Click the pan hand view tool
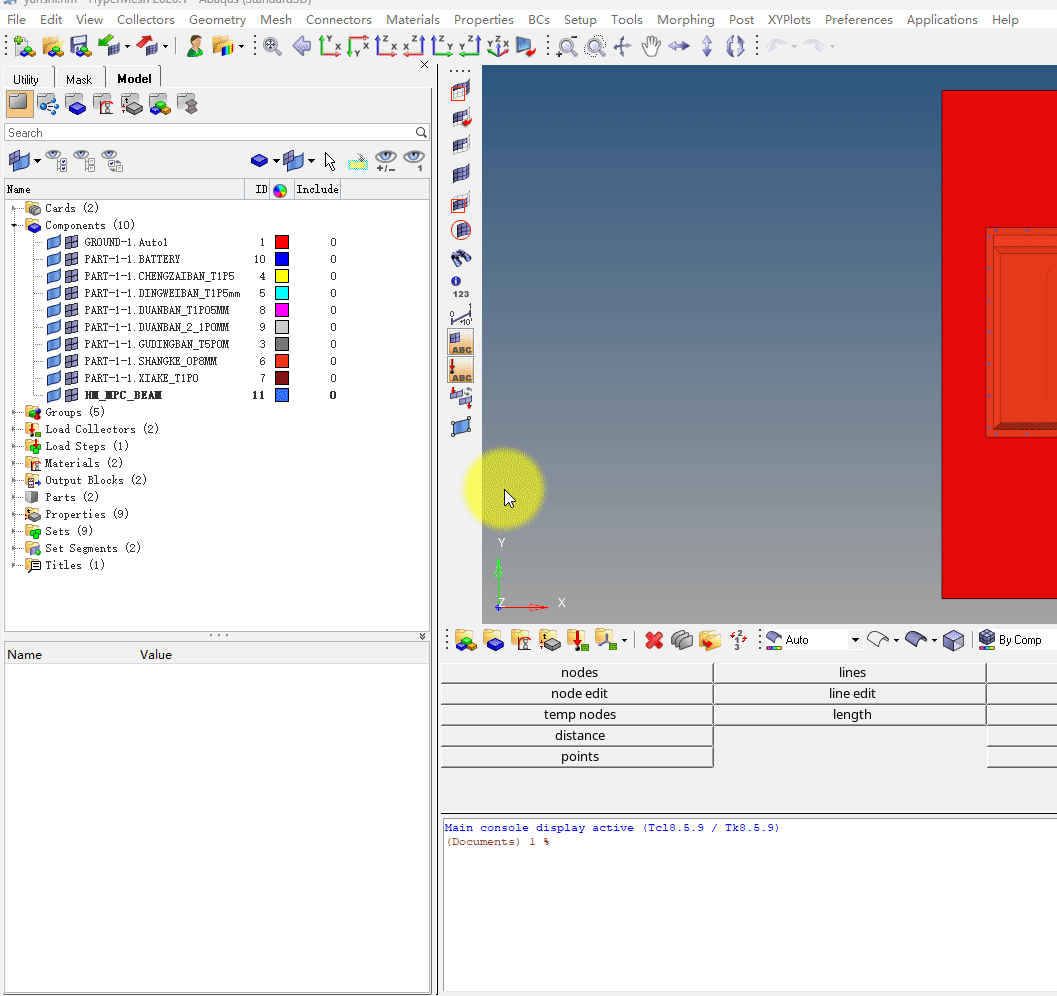Image resolution: width=1057 pixels, height=996 pixels. pos(651,46)
